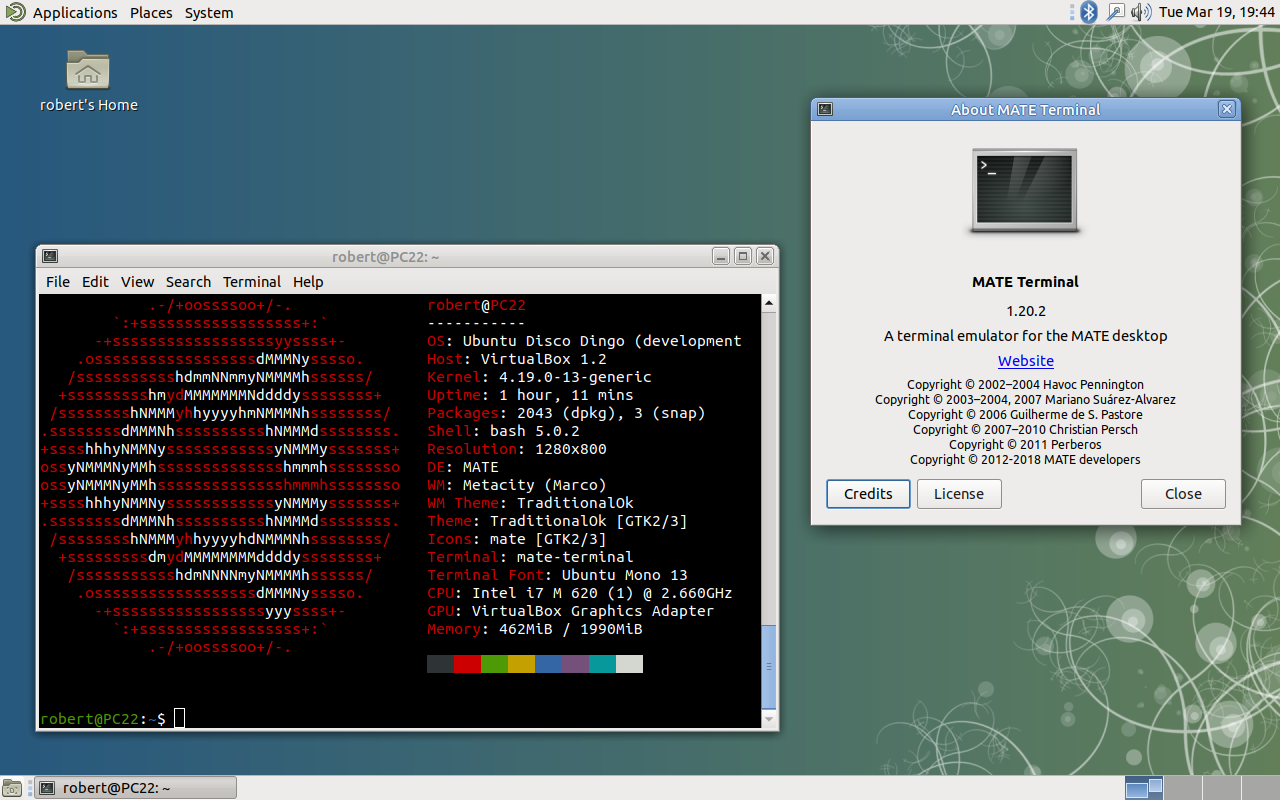The height and width of the screenshot is (800, 1280).
Task: Click the 'OS: Ubuntu Disco Dingo' line
Action: click(x=584, y=341)
